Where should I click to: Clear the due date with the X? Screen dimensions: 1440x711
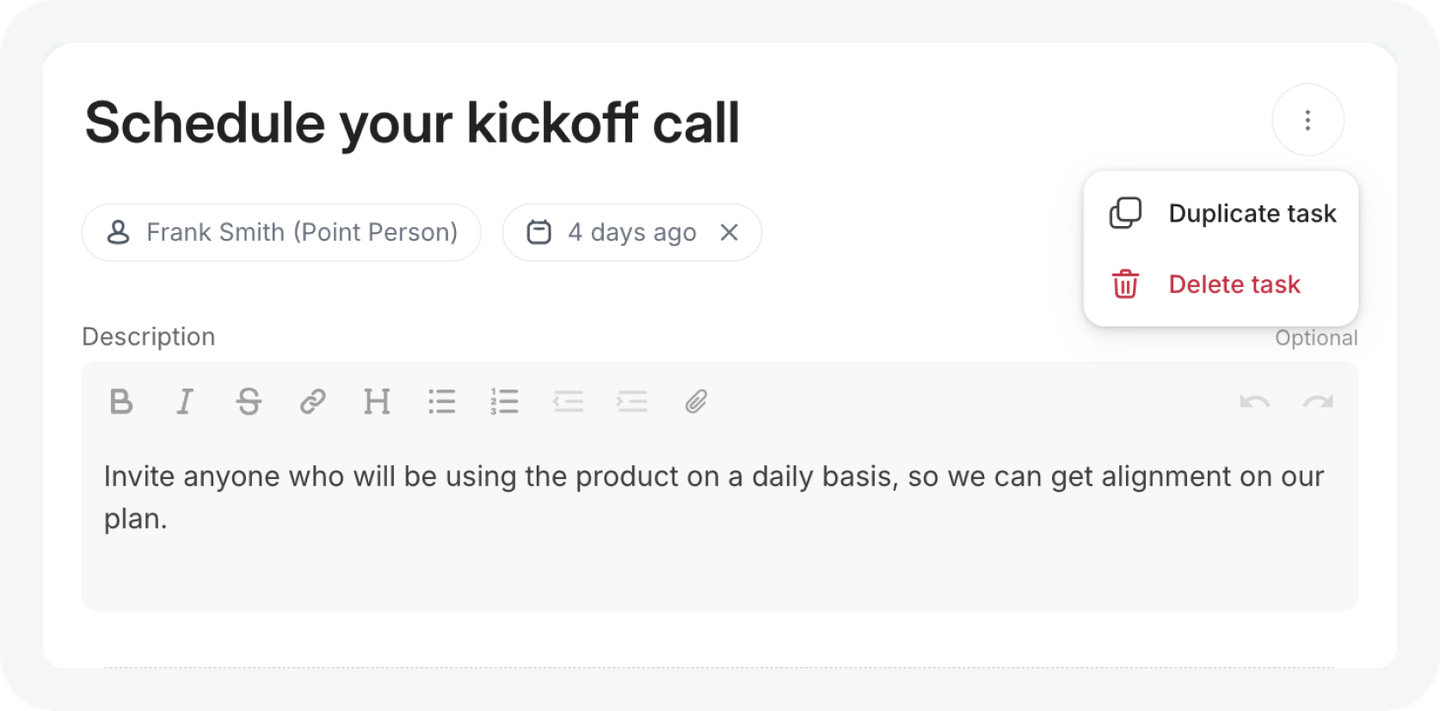(x=729, y=233)
